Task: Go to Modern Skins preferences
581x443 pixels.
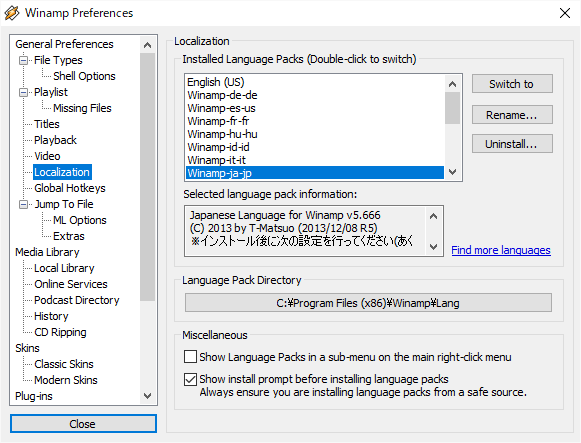Action: coord(66,380)
